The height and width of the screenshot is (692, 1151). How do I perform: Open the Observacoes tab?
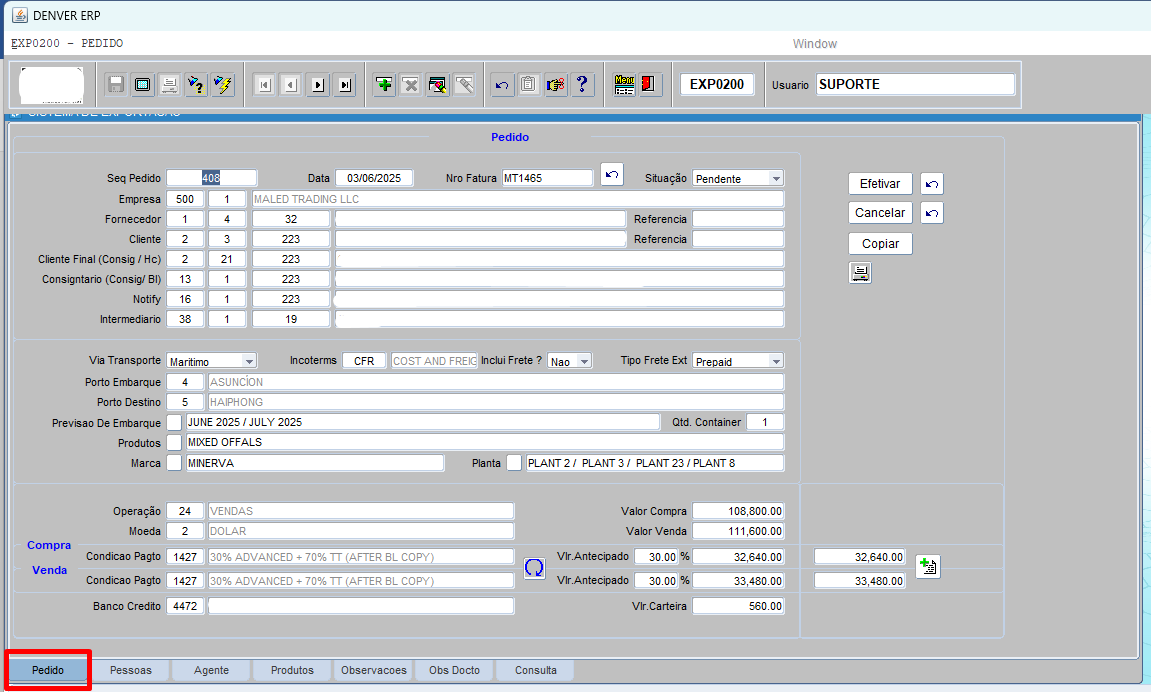coord(373,670)
